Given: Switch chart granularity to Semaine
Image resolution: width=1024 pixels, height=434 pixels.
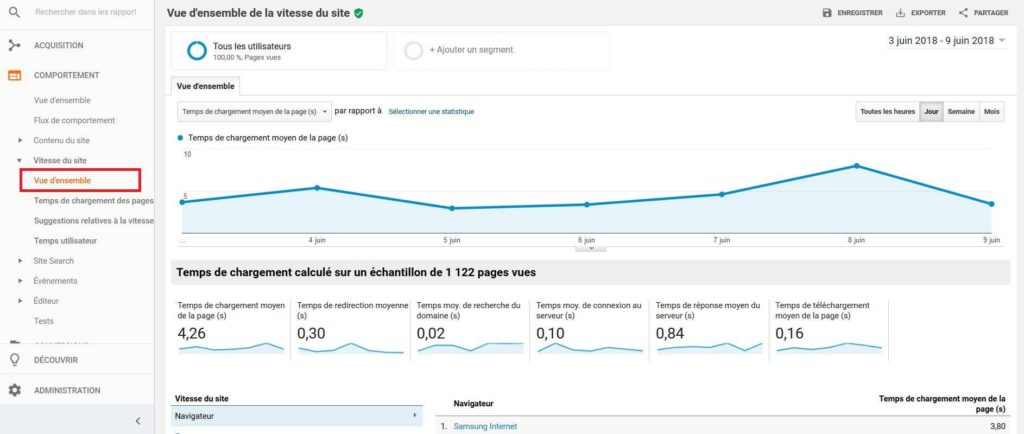Looking at the screenshot, I should pos(961,112).
